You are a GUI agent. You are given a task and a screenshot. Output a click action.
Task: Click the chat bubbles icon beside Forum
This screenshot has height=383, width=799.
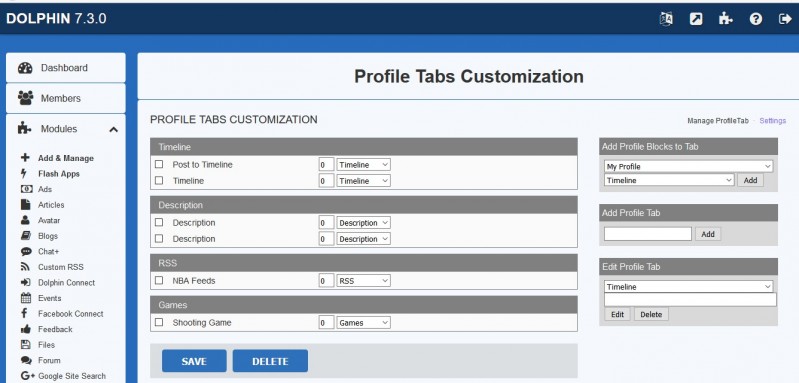26,360
